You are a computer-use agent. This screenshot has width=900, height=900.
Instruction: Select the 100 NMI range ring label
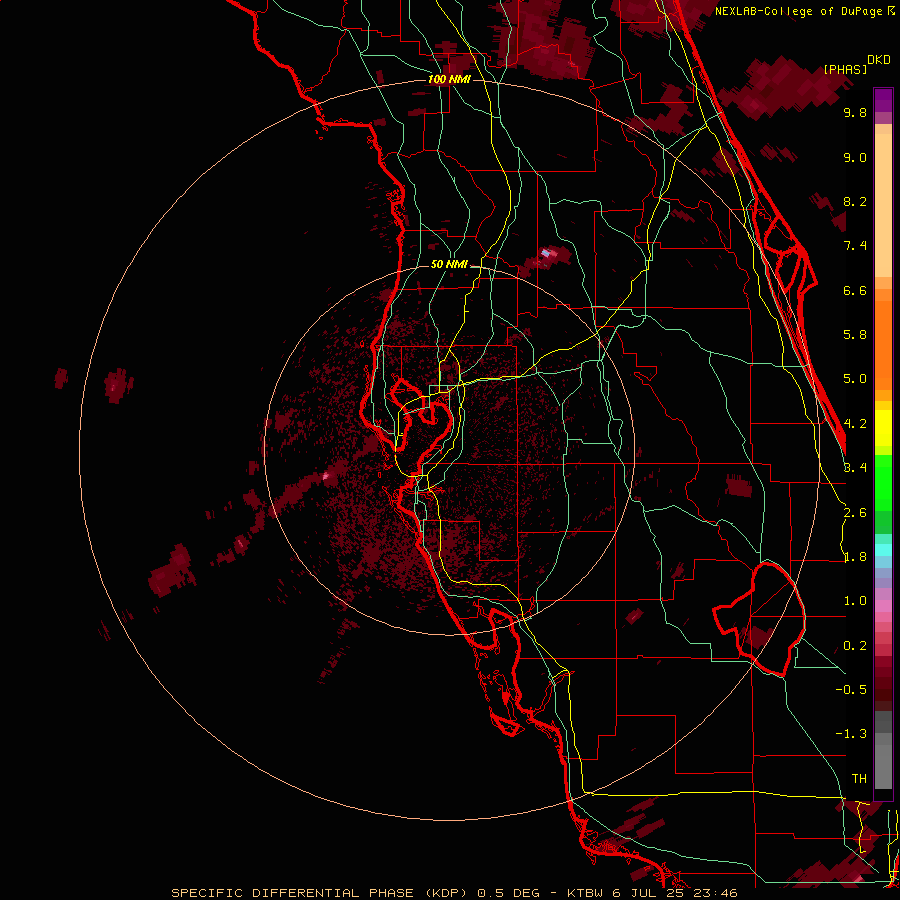[449, 79]
